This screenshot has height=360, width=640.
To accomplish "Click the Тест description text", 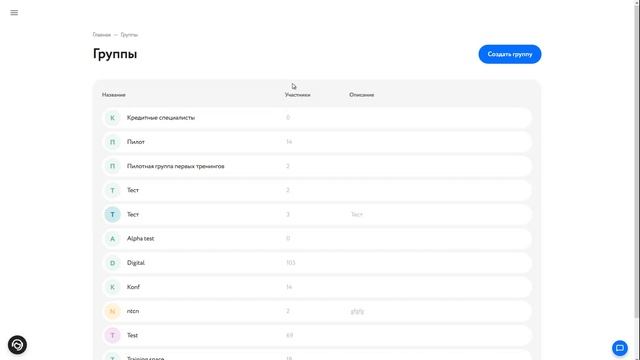I will [x=357, y=214].
